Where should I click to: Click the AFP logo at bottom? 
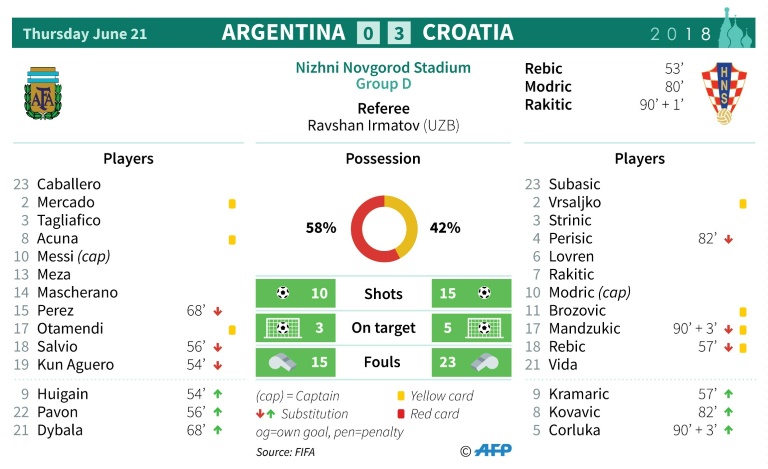pos(493,450)
